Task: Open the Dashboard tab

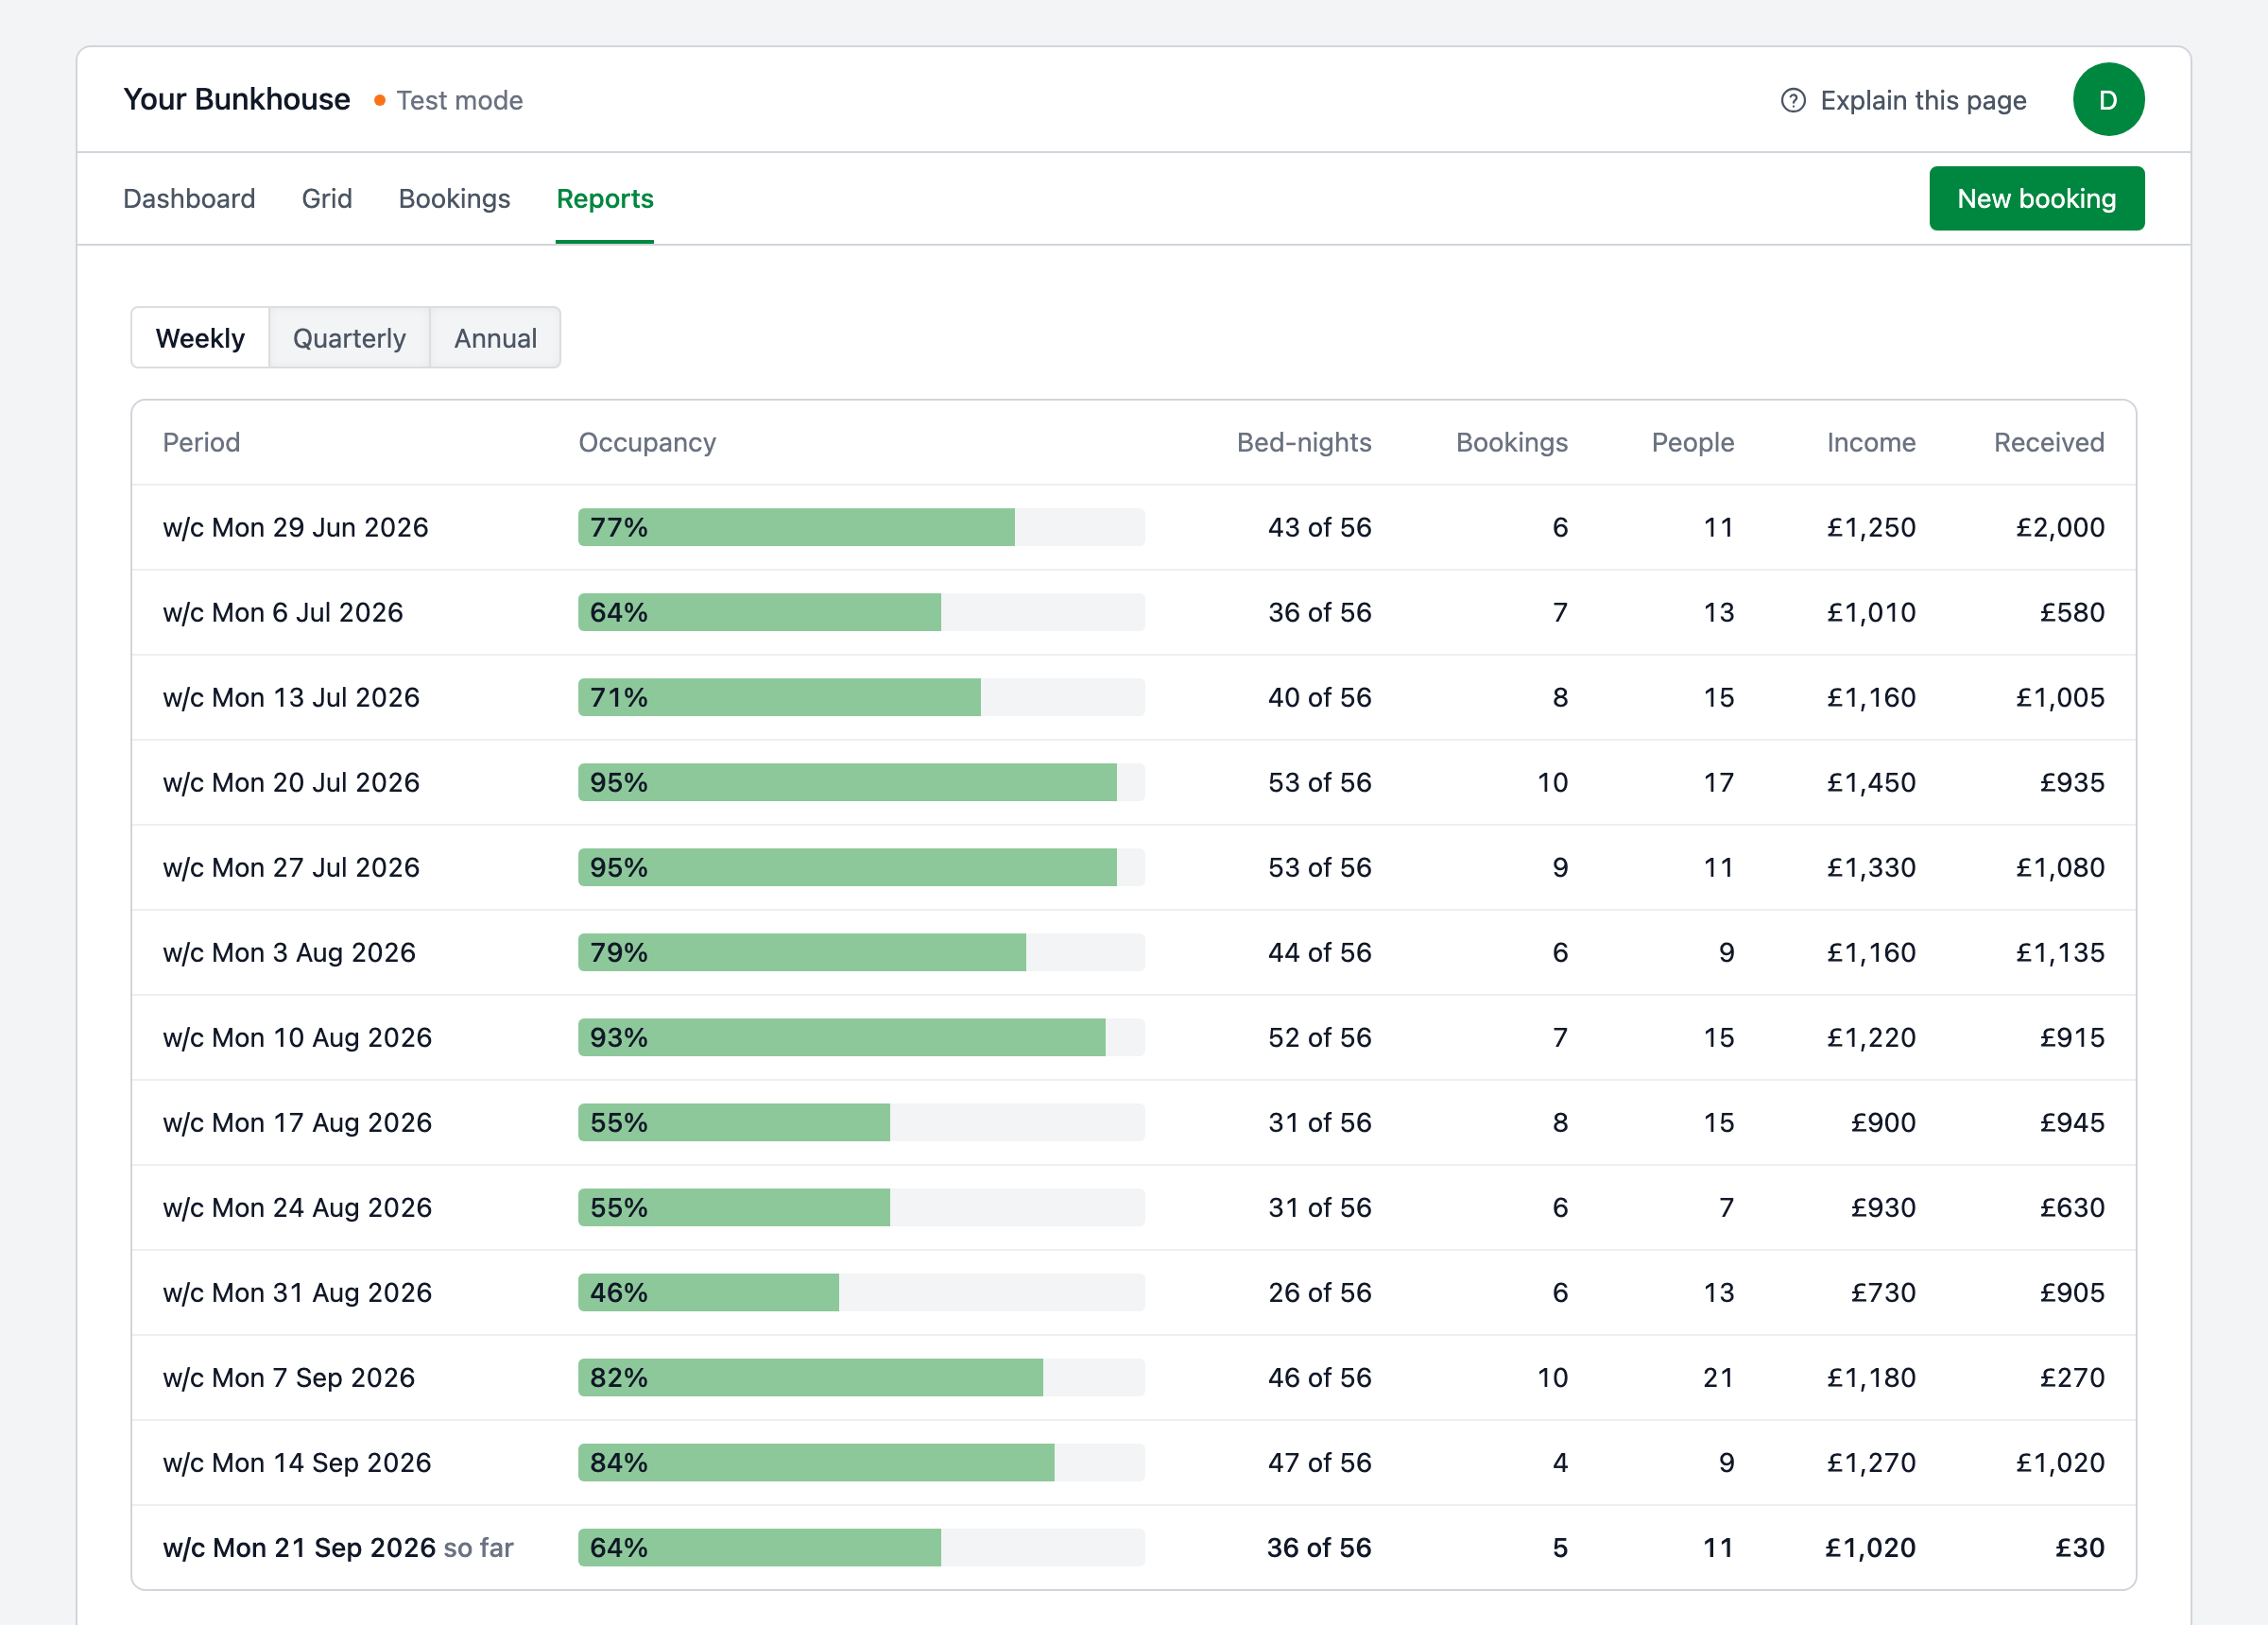Action: point(189,199)
